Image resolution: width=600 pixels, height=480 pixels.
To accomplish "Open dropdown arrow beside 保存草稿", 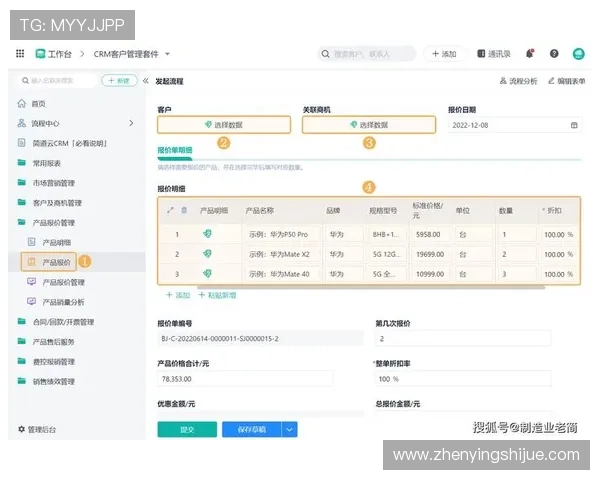I will [290, 429].
